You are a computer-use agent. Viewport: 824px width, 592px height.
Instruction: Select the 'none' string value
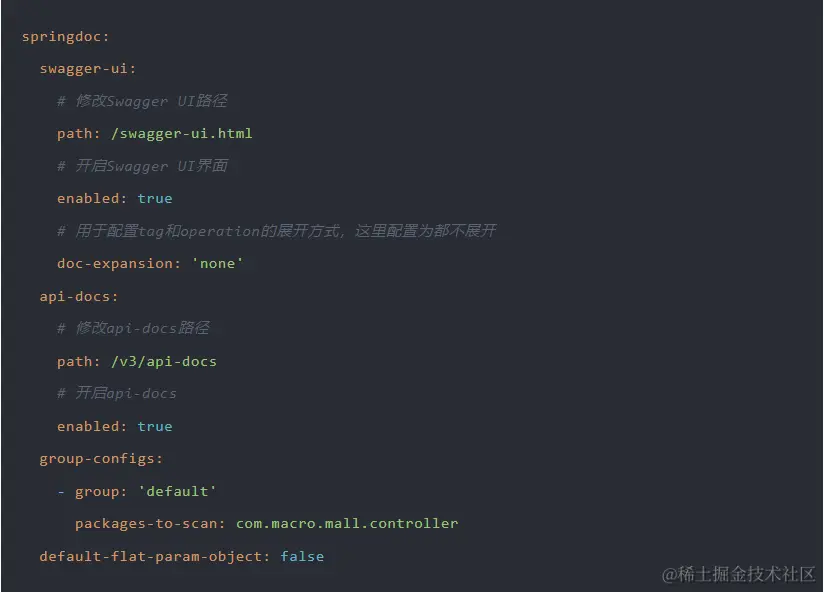(x=217, y=264)
